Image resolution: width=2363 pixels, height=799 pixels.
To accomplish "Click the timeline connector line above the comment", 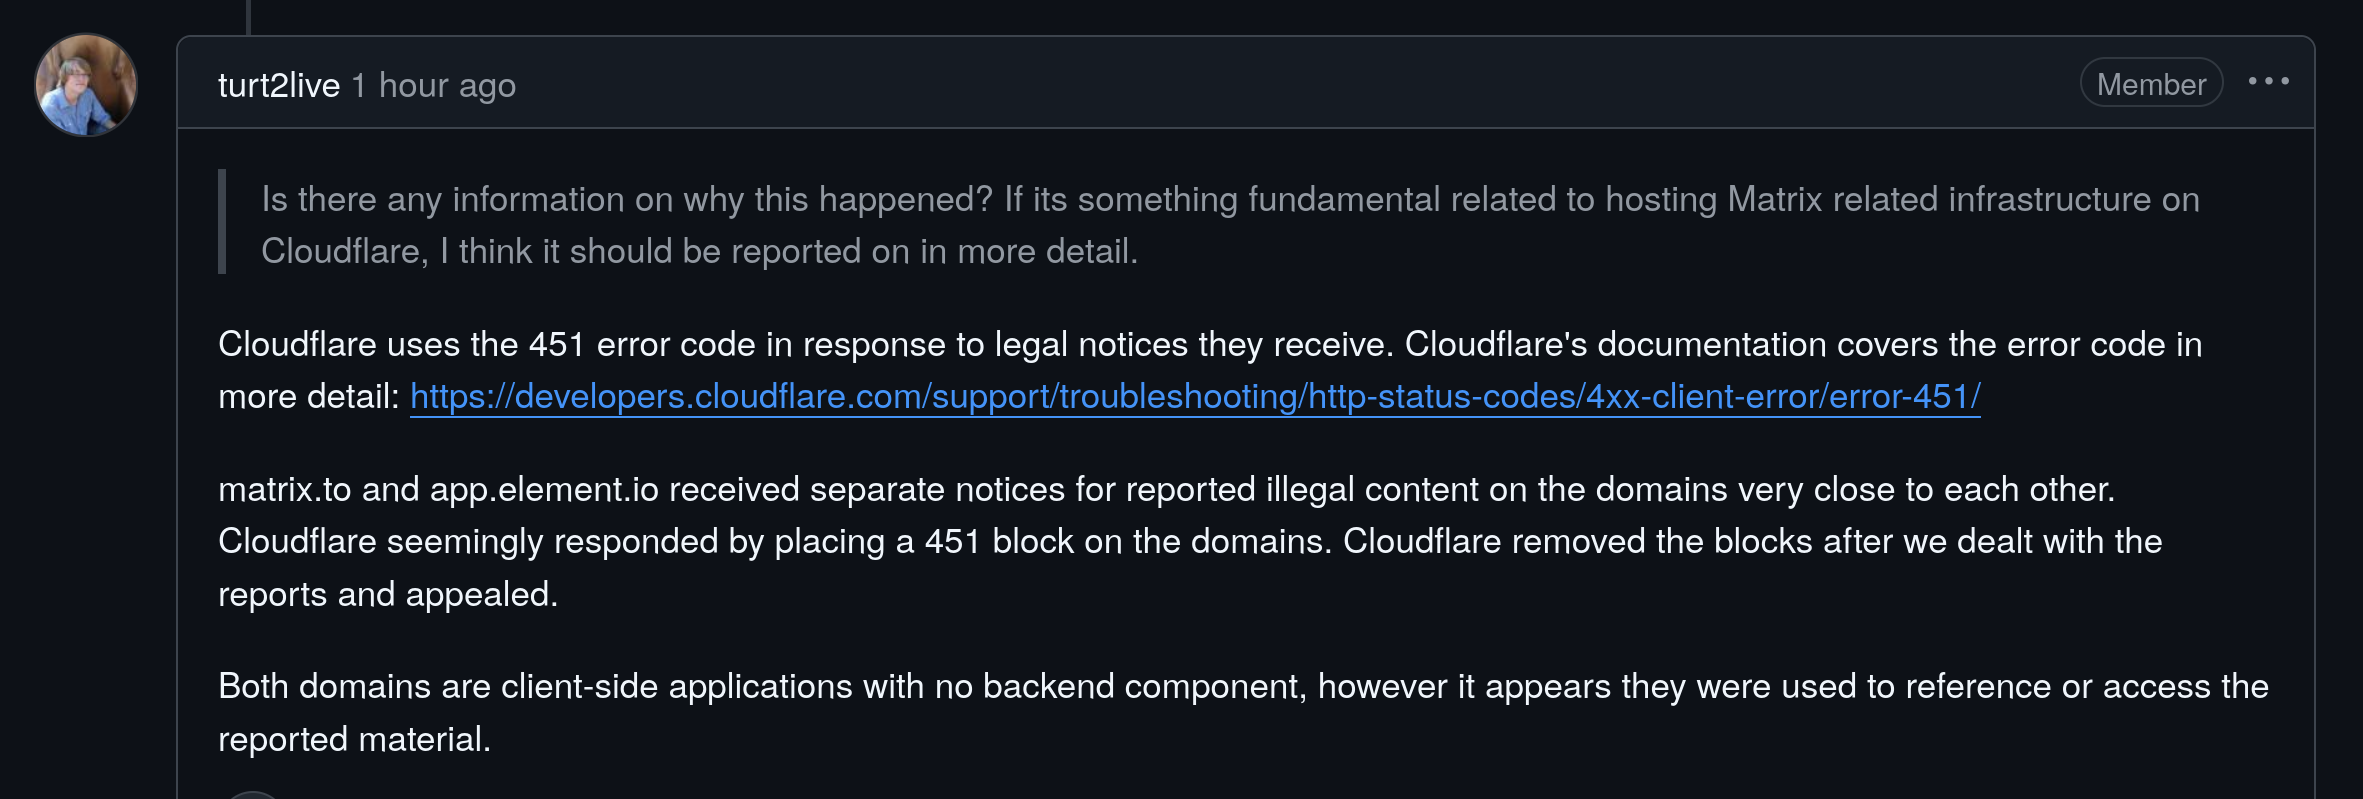I will (248, 17).
